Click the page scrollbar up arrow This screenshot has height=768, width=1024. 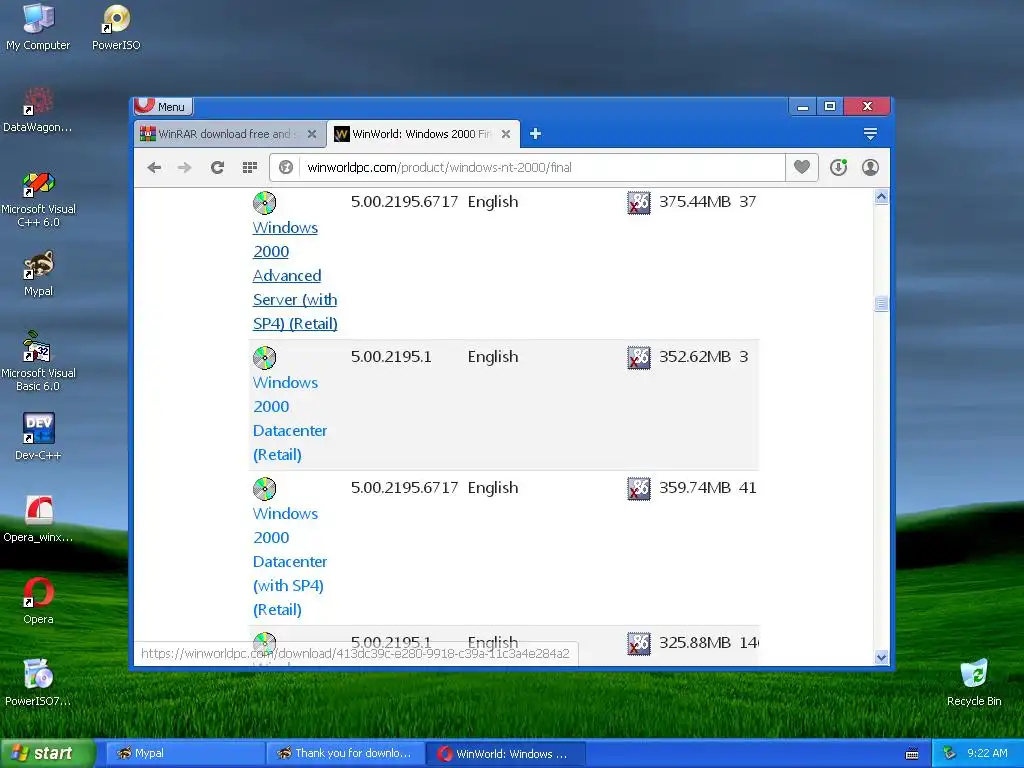[882, 197]
